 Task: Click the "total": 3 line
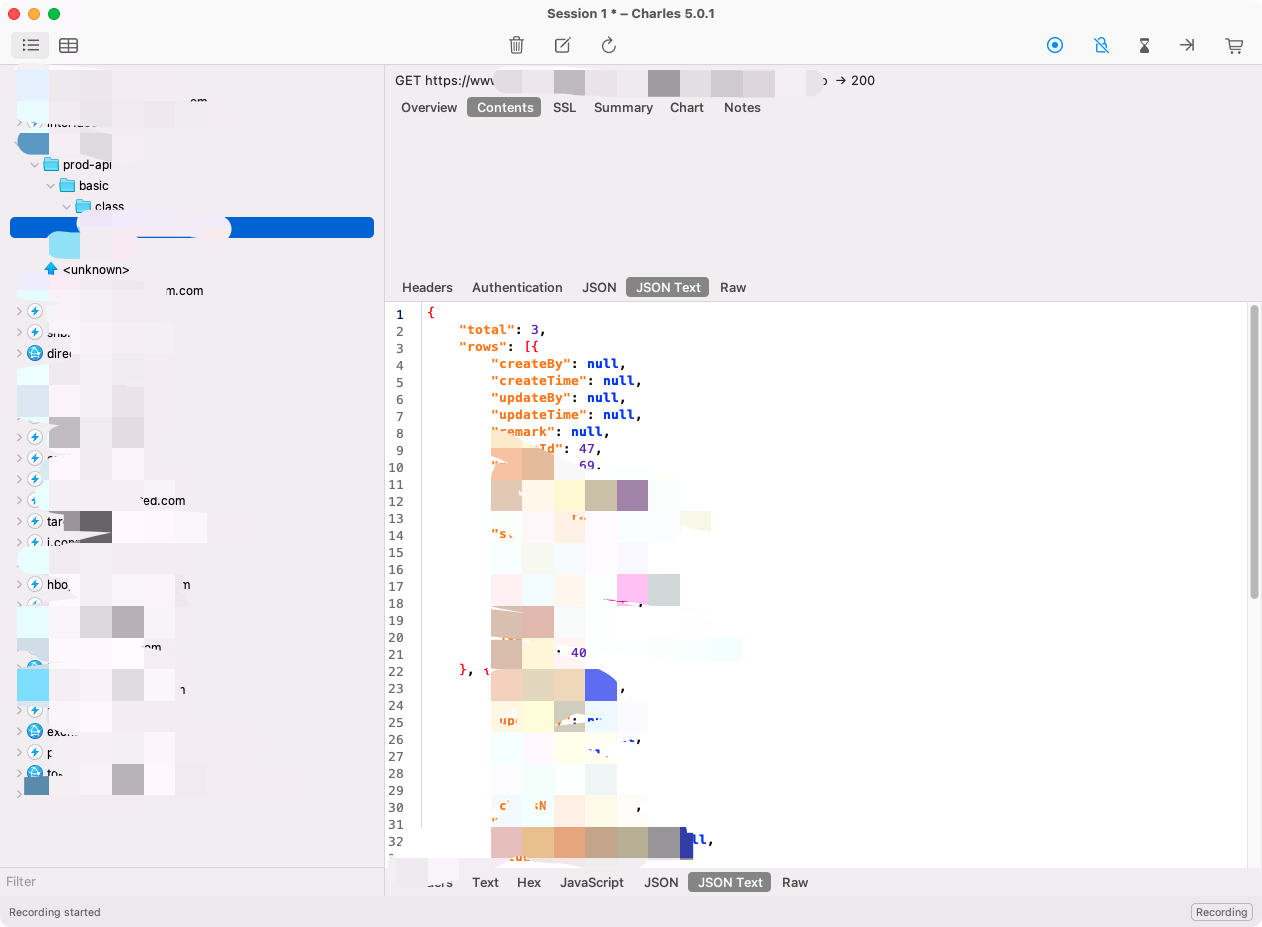pyautogui.click(x=502, y=330)
